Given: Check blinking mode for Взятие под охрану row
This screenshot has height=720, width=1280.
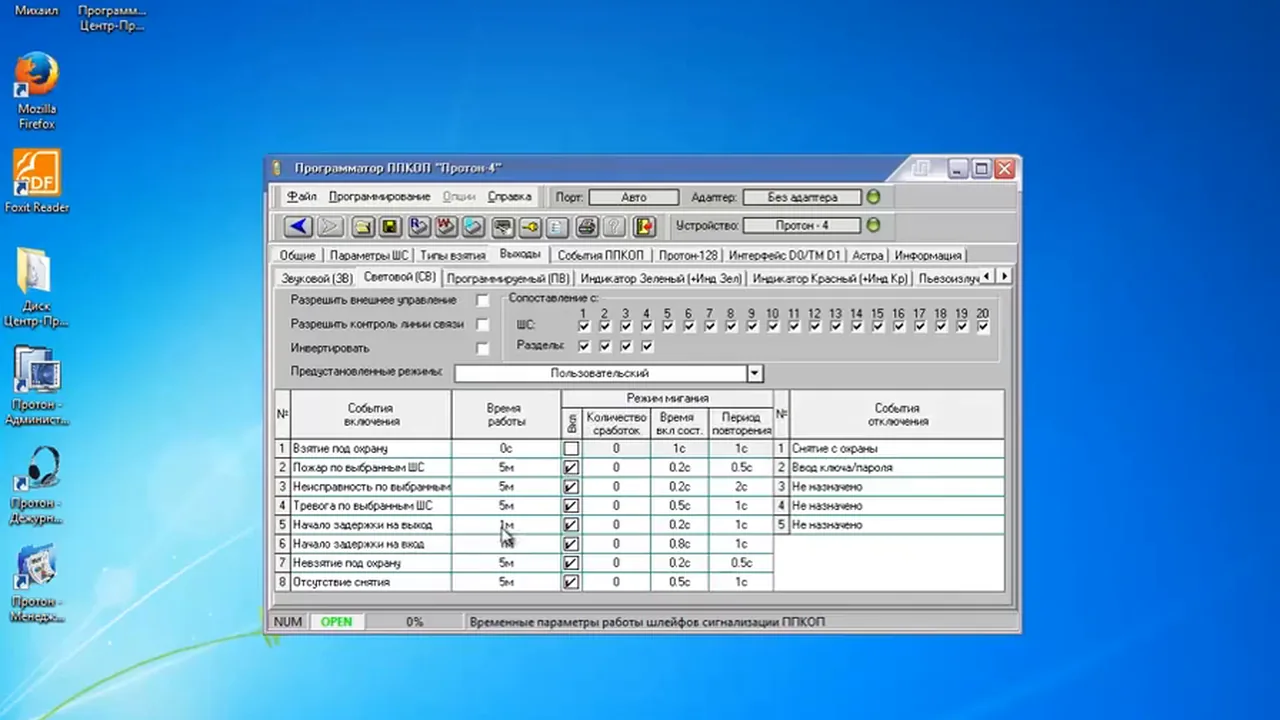Looking at the screenshot, I should tap(571, 449).
